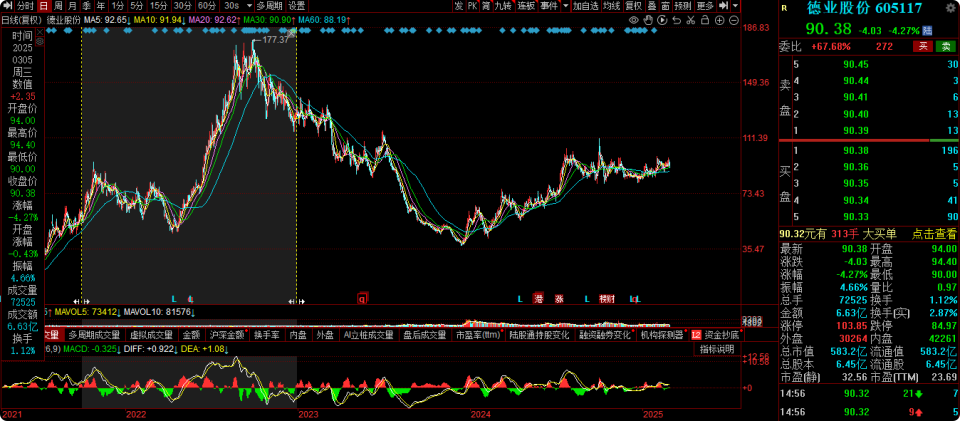The width and height of the screenshot is (960, 421).
Task: Select the 年 yearly period
Action: [x=100, y=6]
